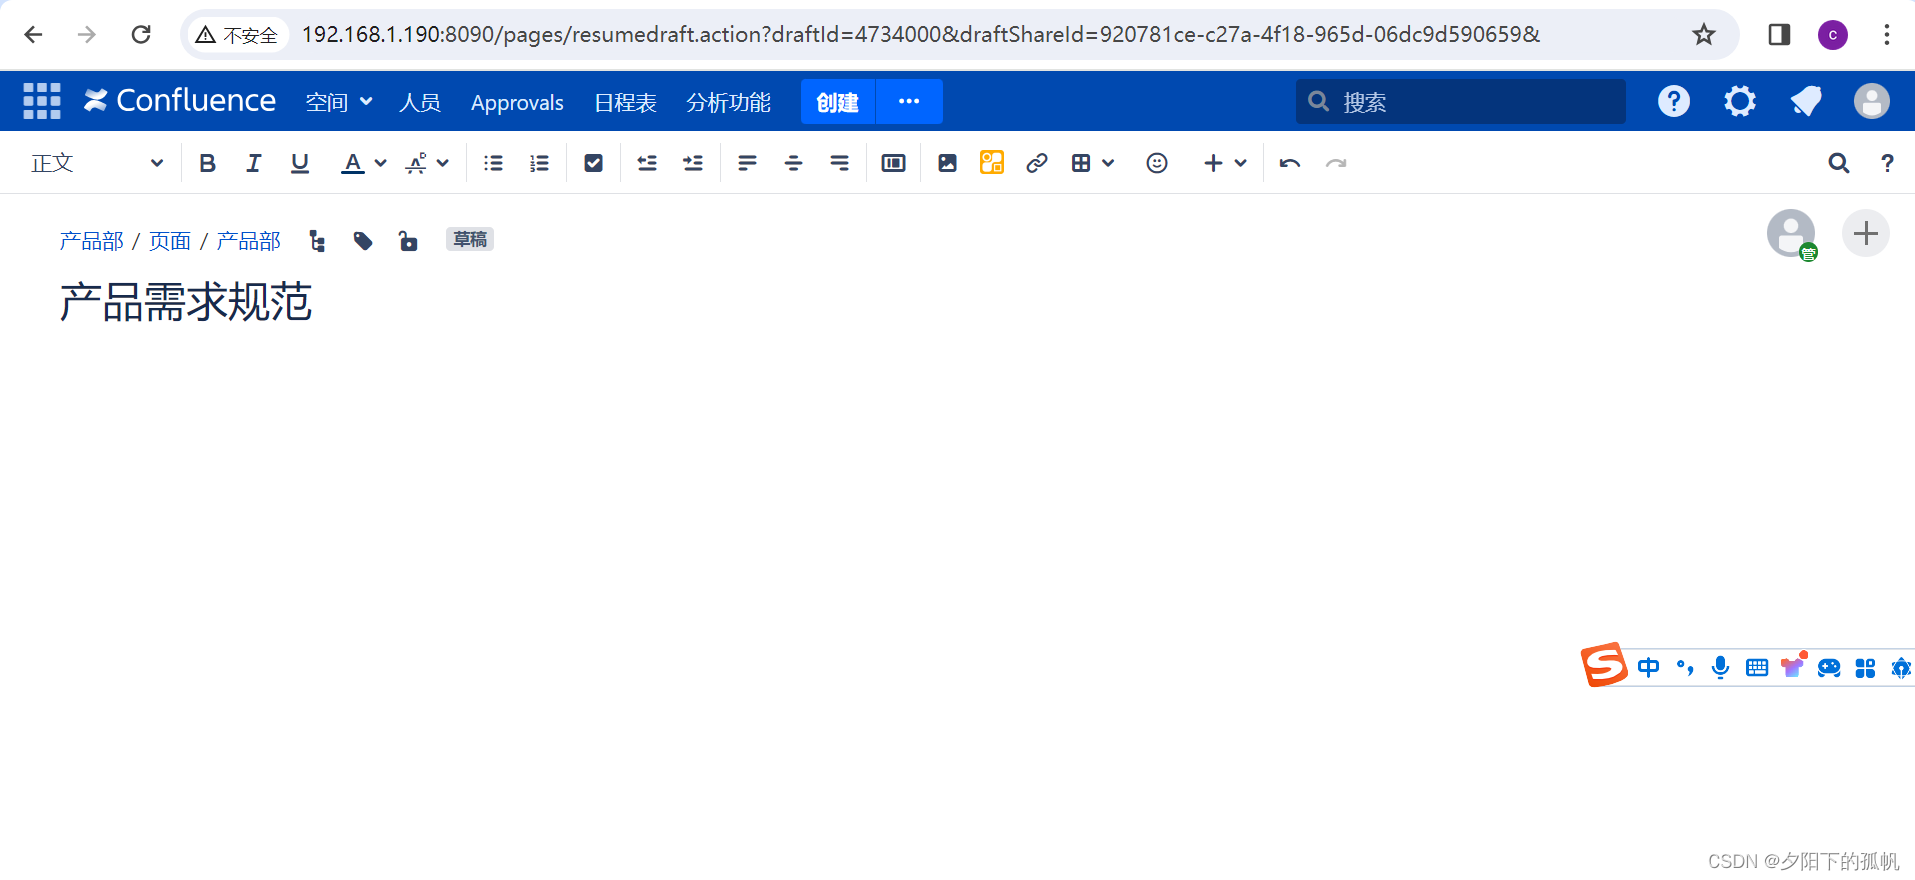Image resolution: width=1915 pixels, height=880 pixels.
Task: Open the 人员 people menu item
Action: [420, 102]
